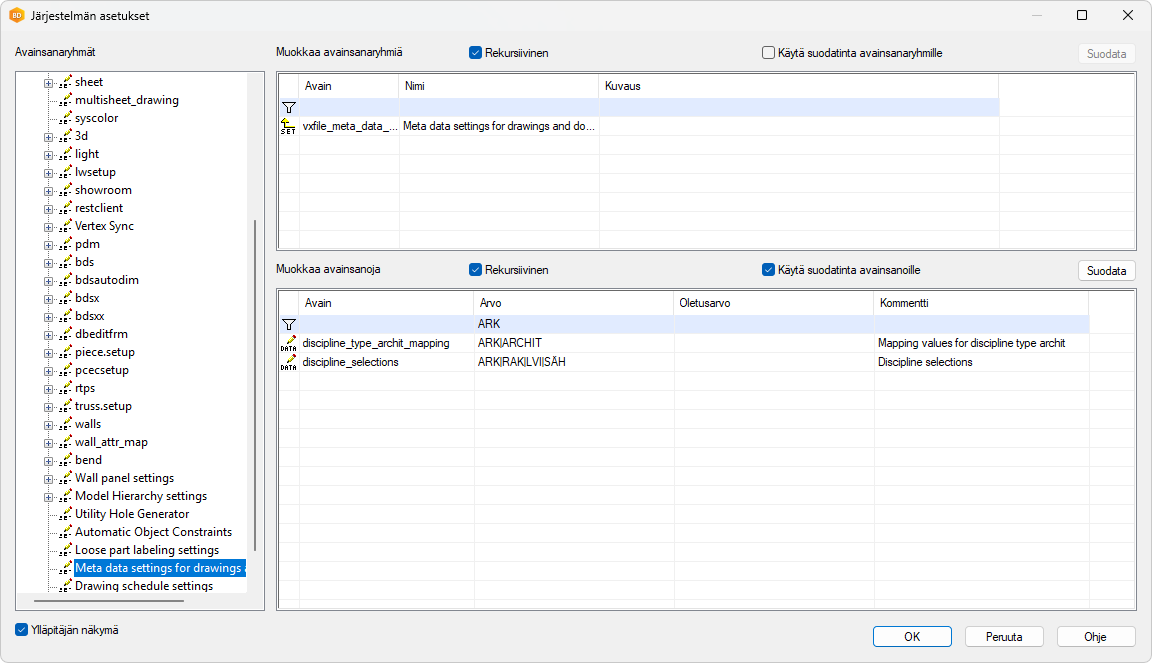This screenshot has height=663, width=1152.
Task: Click the icon beside Utility Hole Generator
Action: (65, 515)
